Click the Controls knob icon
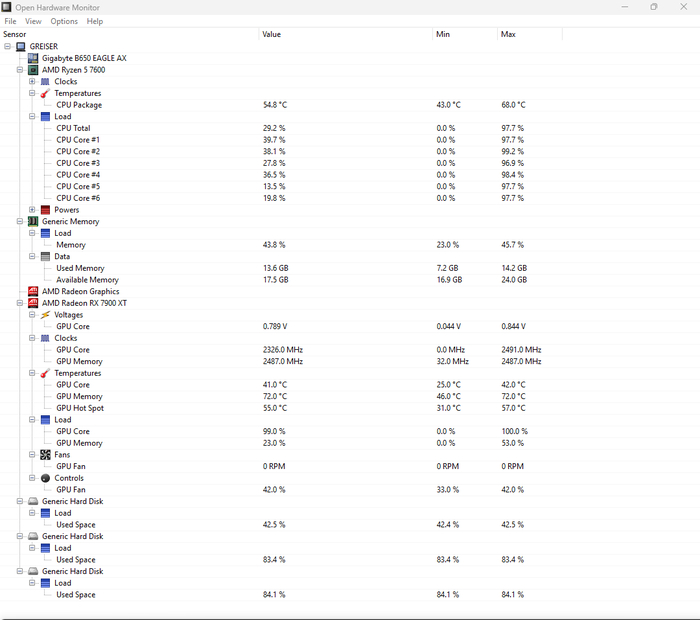The height and width of the screenshot is (620, 700). point(45,478)
